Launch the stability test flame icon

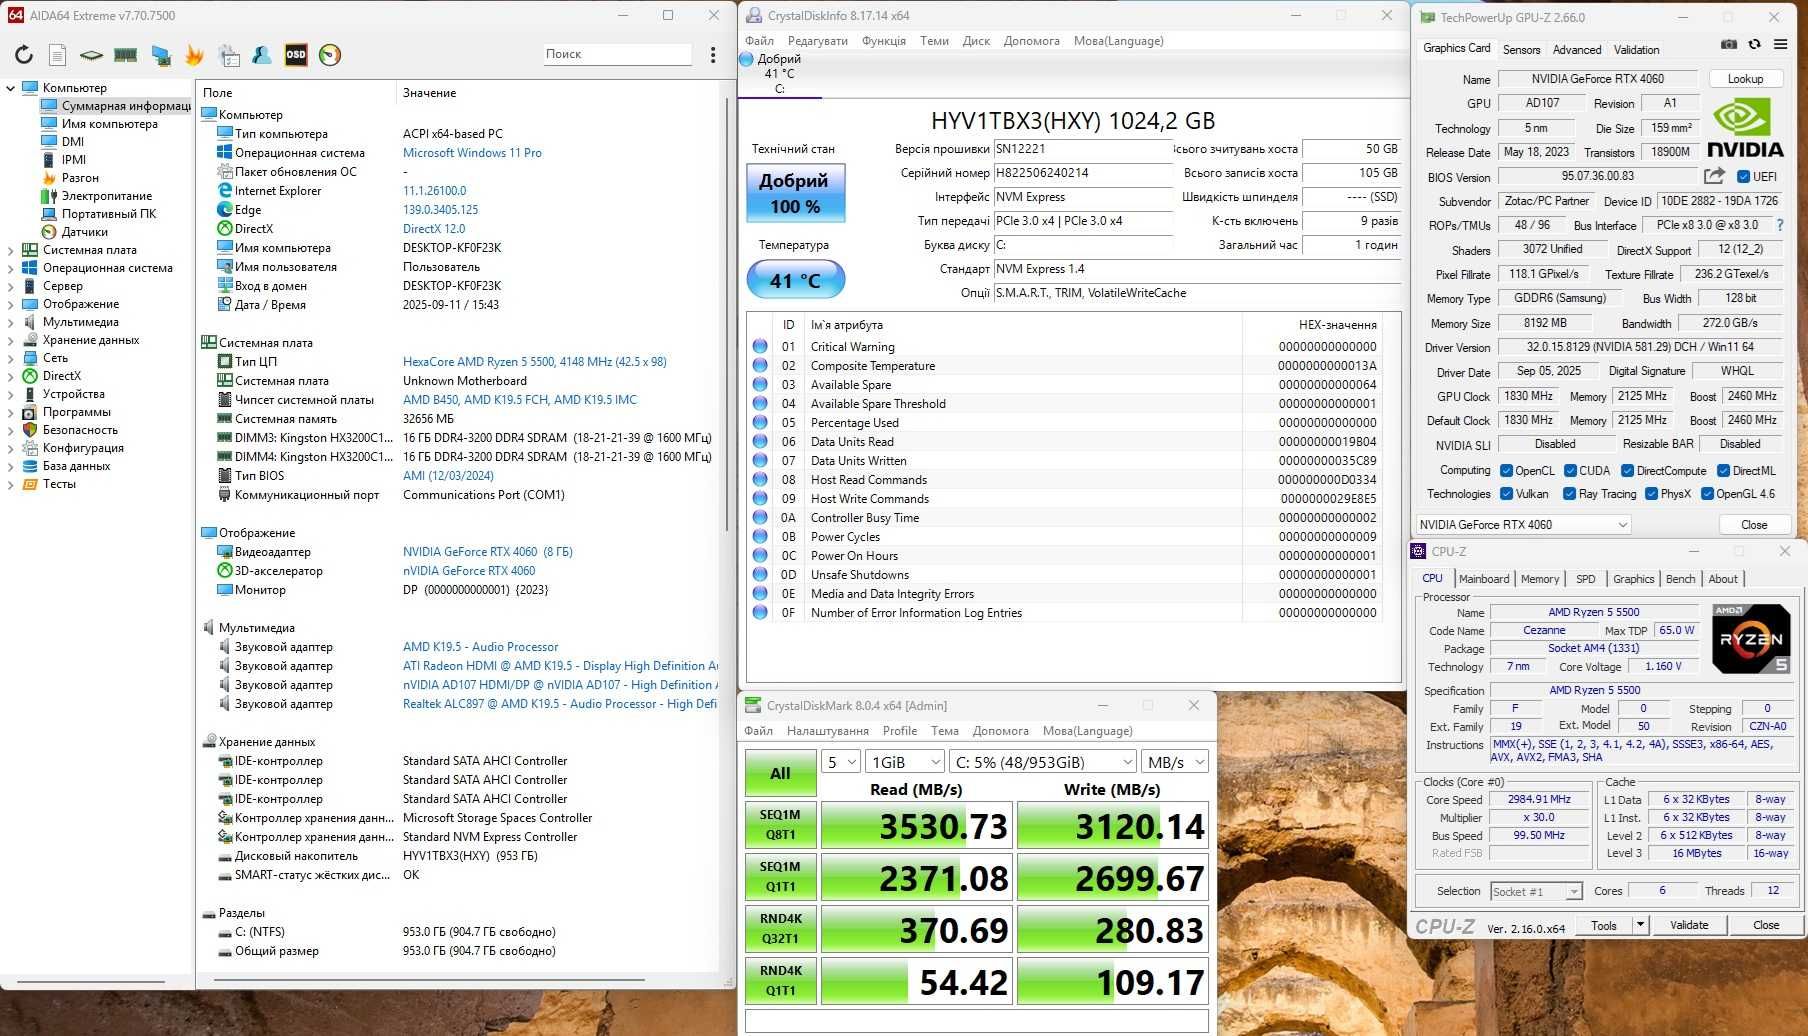(194, 55)
